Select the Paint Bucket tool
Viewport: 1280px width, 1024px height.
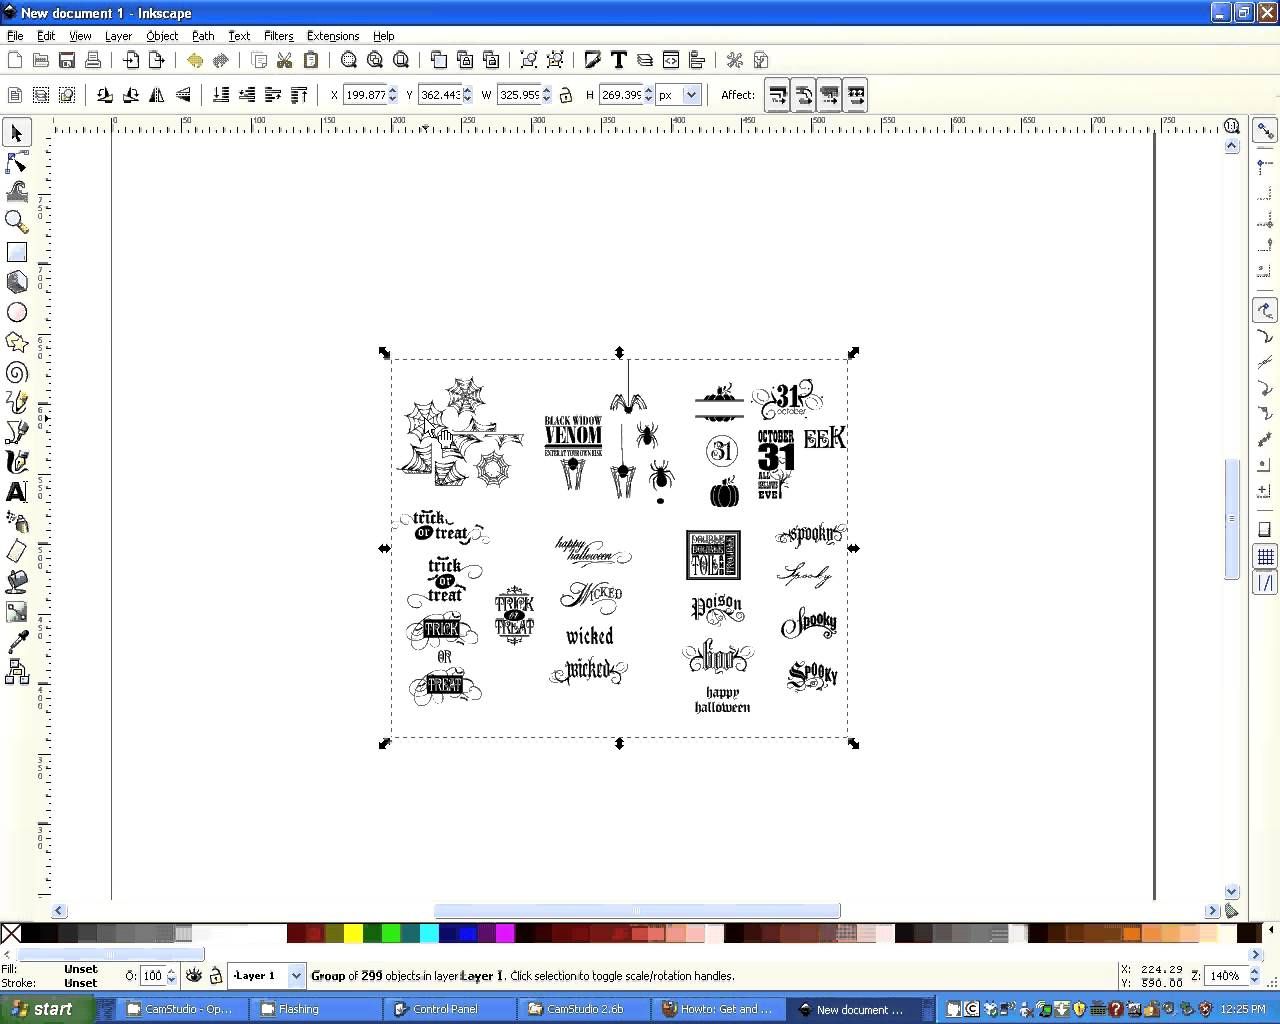[17, 582]
